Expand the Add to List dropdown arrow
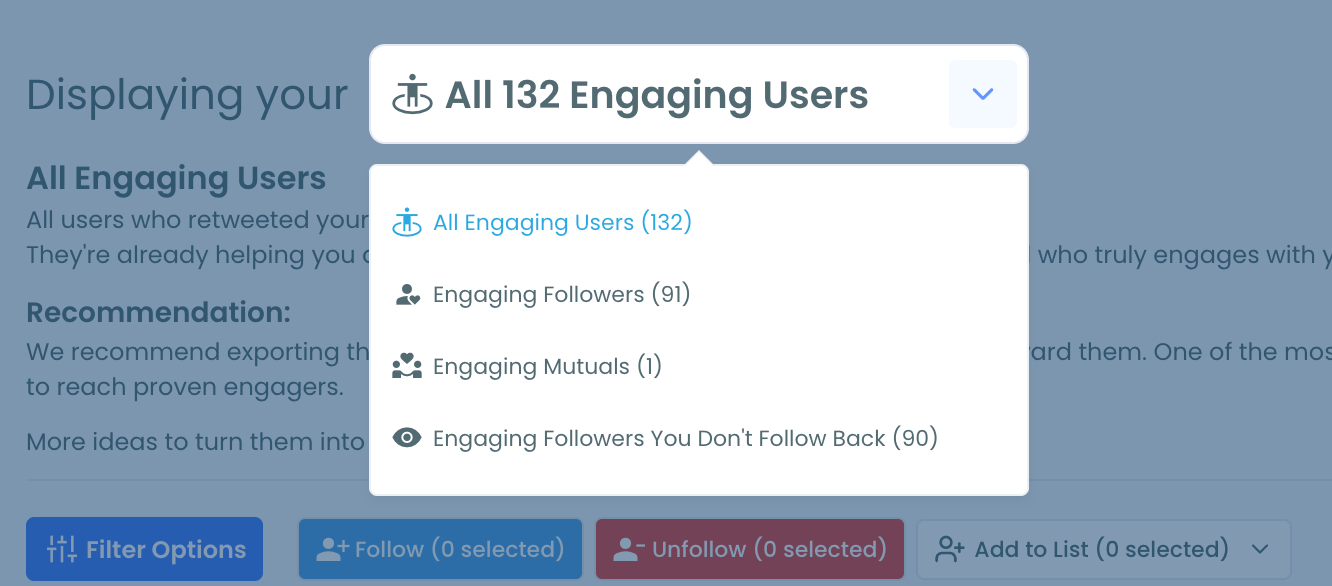Viewport: 1332px width, 586px height. tap(1260, 549)
